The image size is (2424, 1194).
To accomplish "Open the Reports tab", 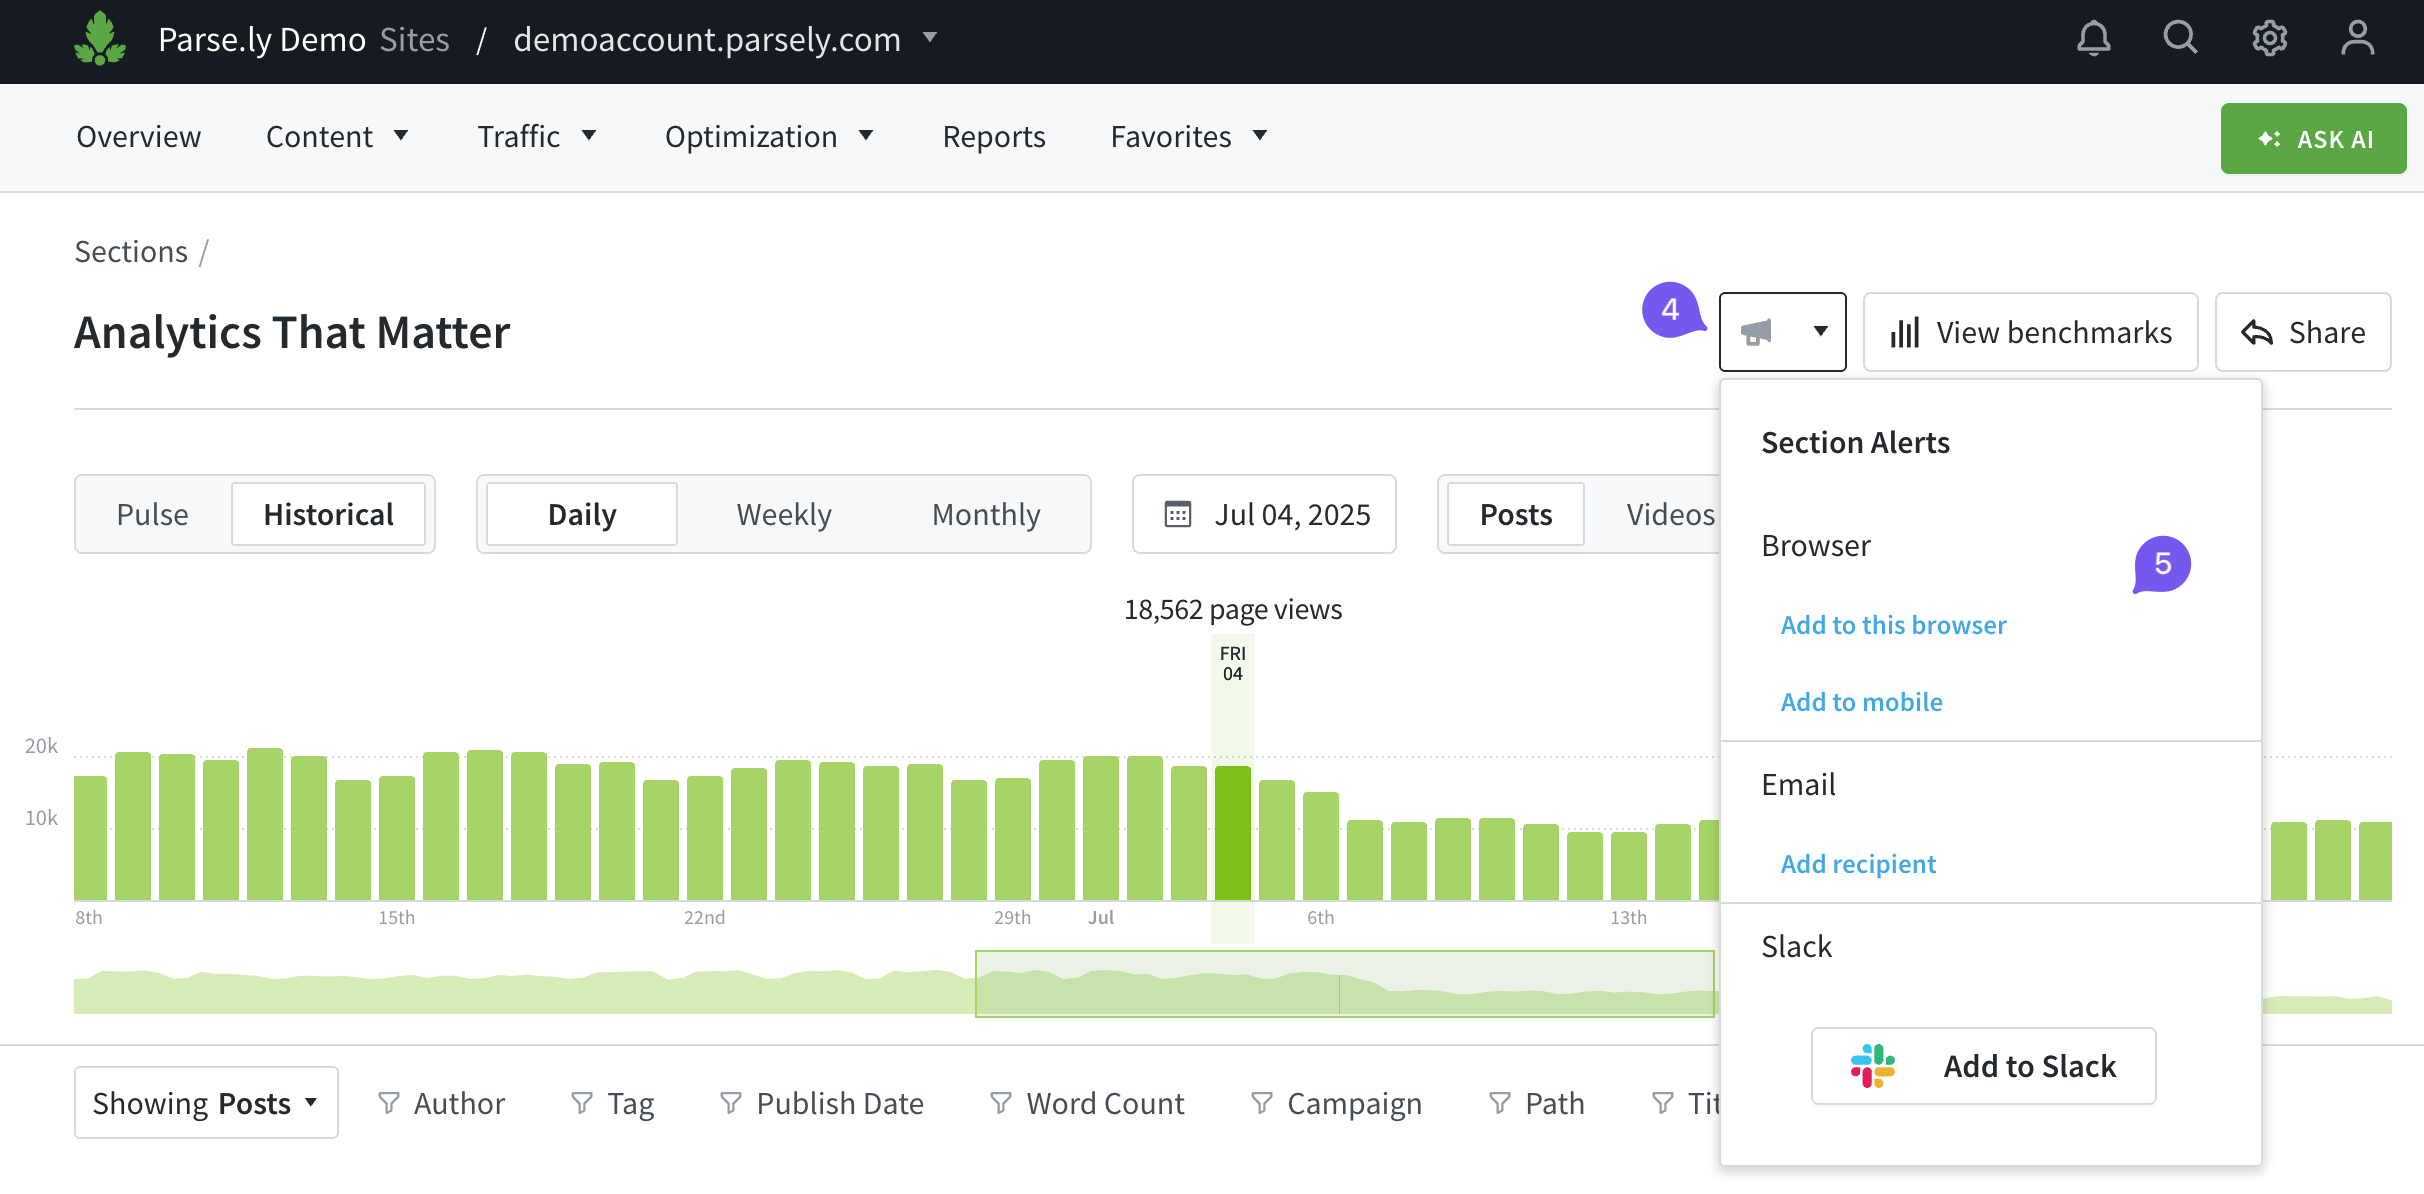I will point(993,136).
